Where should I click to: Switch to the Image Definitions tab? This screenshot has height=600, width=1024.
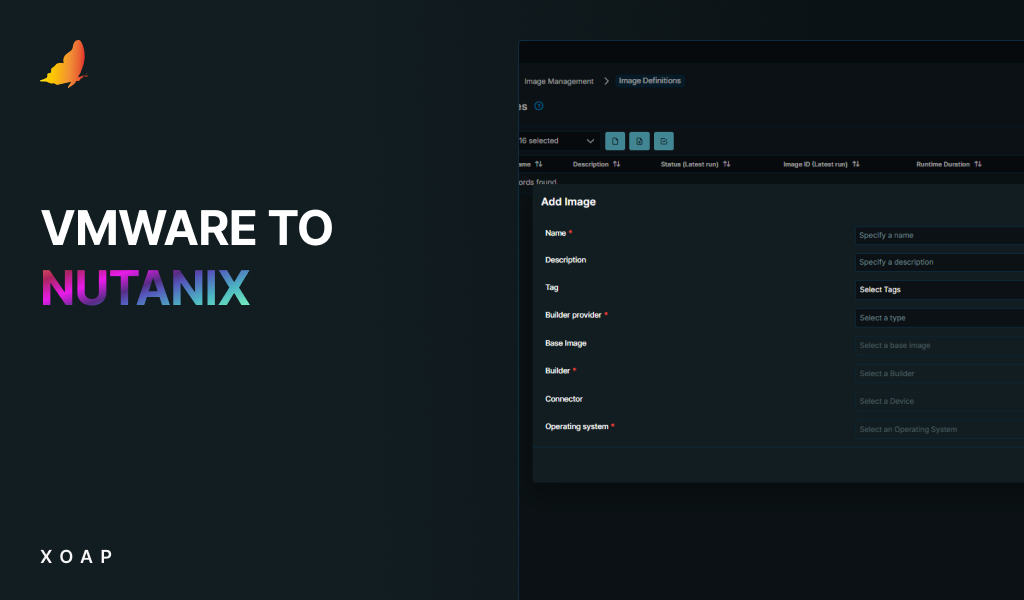648,81
